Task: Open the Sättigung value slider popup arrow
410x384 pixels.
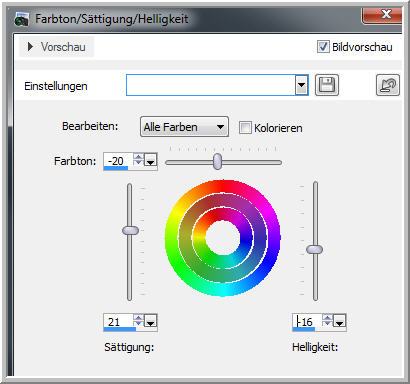Action: tap(151, 321)
